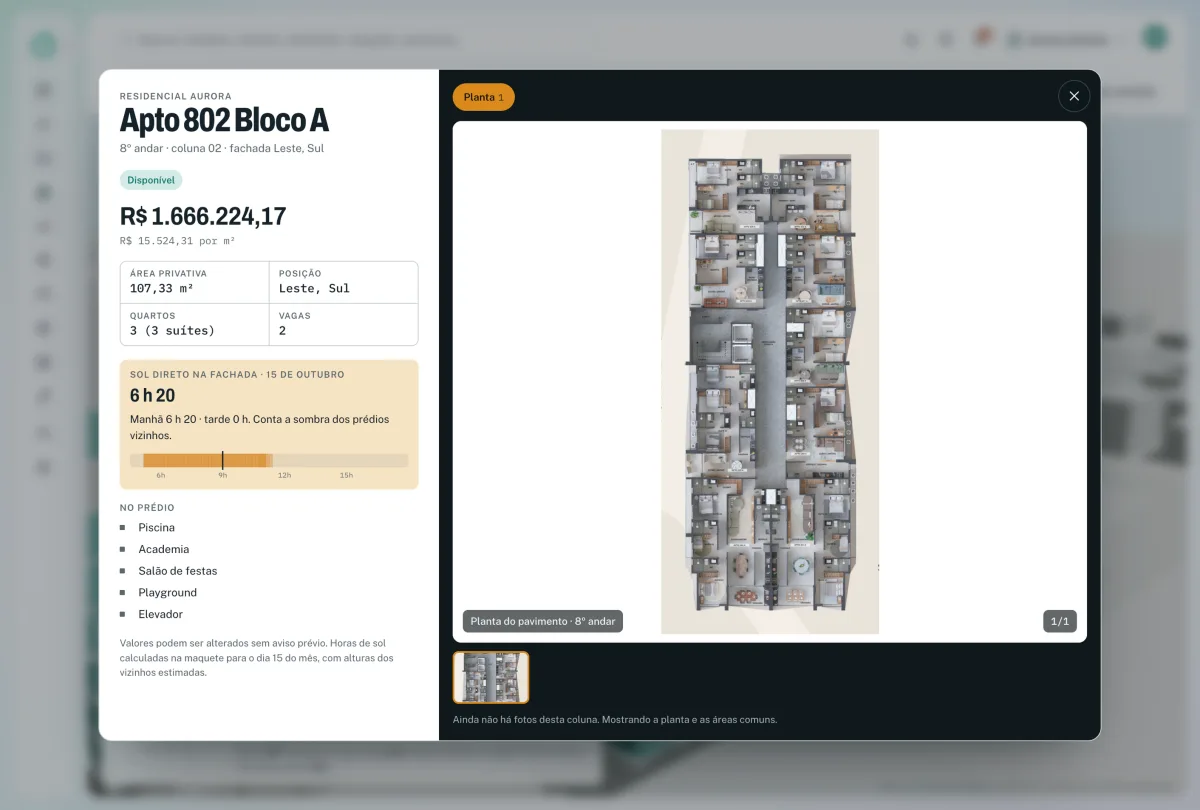This screenshot has height=810, width=1200.
Task: Click the Posição value Leste, Sul
Action: click(314, 288)
